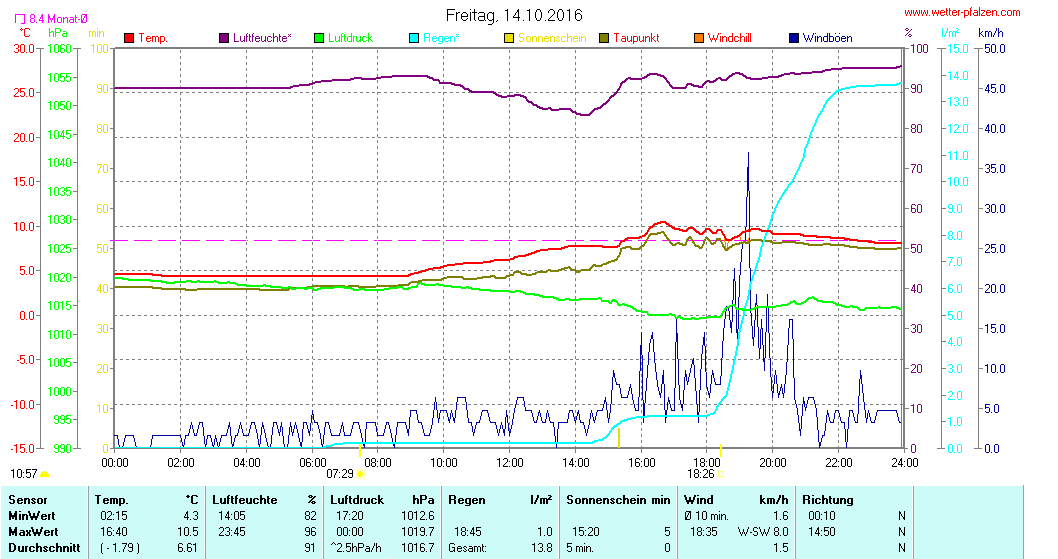Click the red Temp. legend swatch
Image resolution: width=1058 pixels, height=559 pixels.
pyautogui.click(x=129, y=38)
